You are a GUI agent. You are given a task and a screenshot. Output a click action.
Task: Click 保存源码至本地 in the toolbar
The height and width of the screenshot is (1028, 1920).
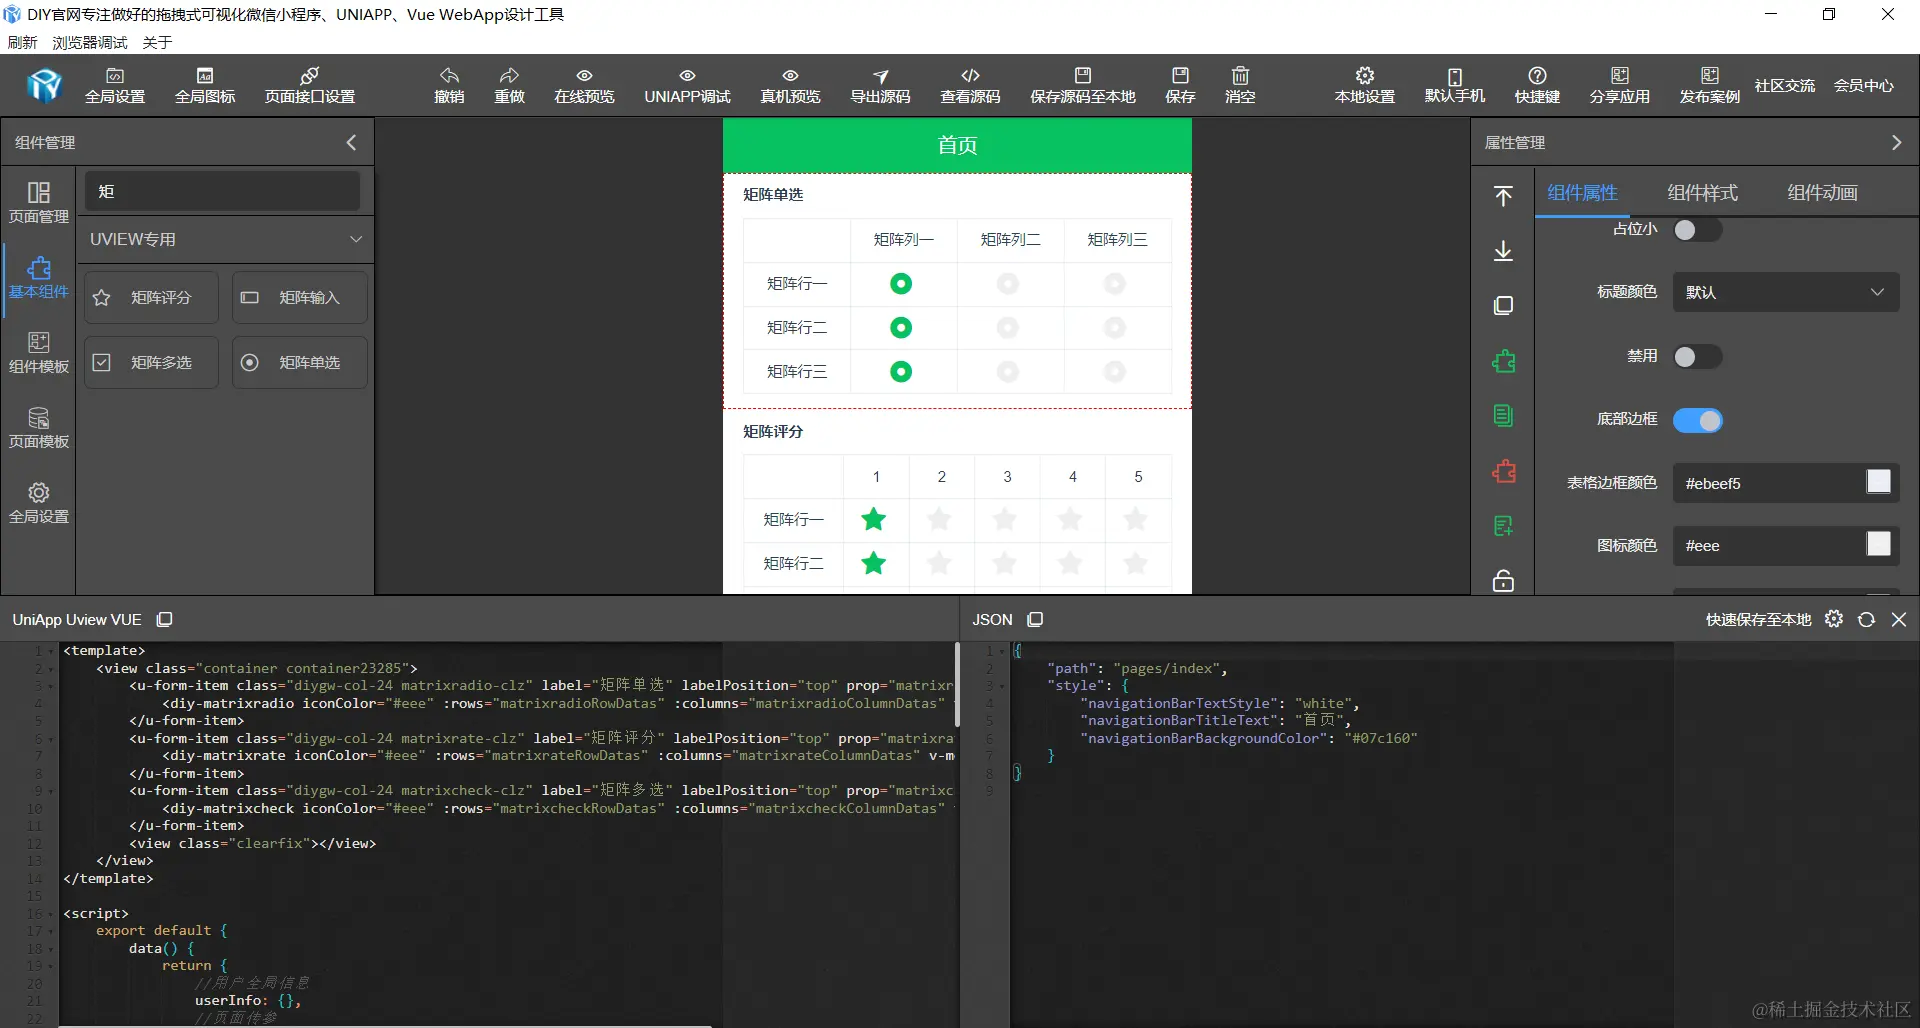(x=1083, y=86)
